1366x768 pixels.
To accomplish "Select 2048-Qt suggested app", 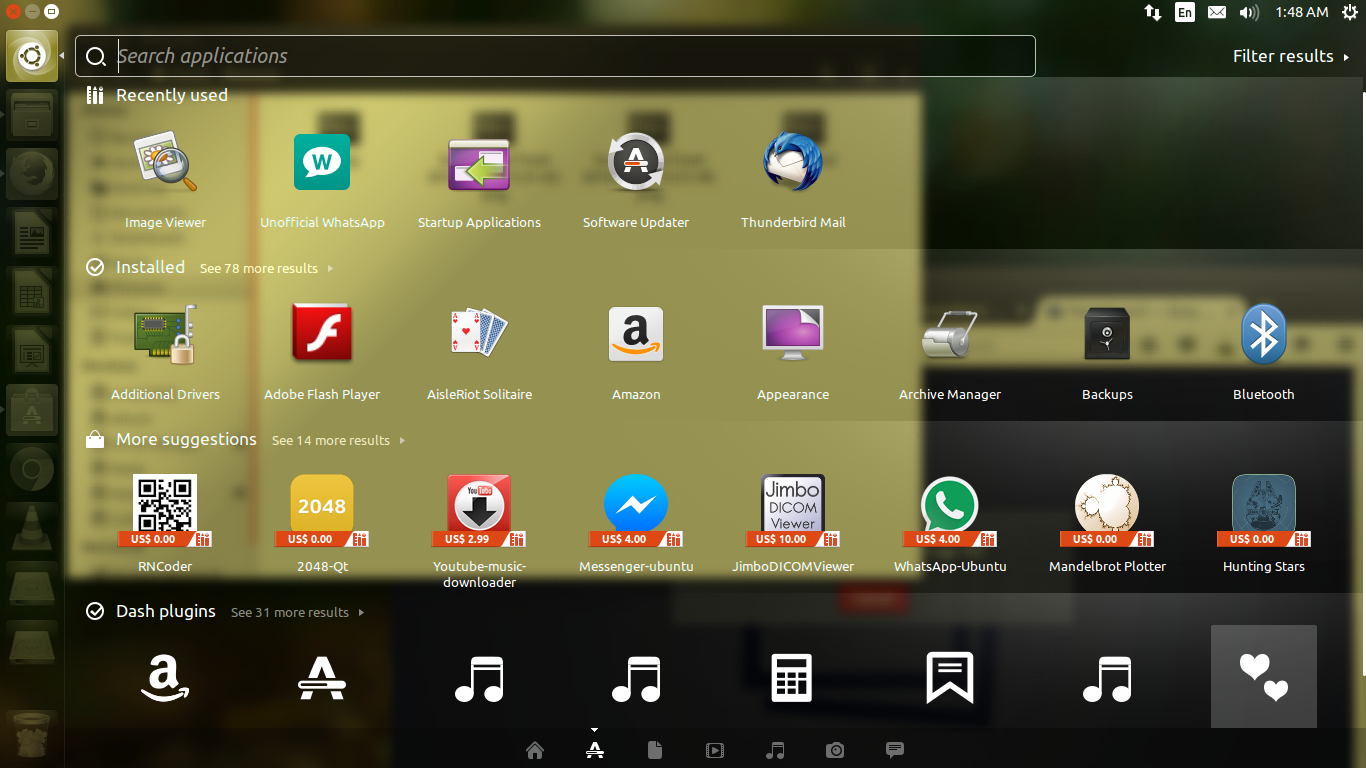I will coord(322,524).
